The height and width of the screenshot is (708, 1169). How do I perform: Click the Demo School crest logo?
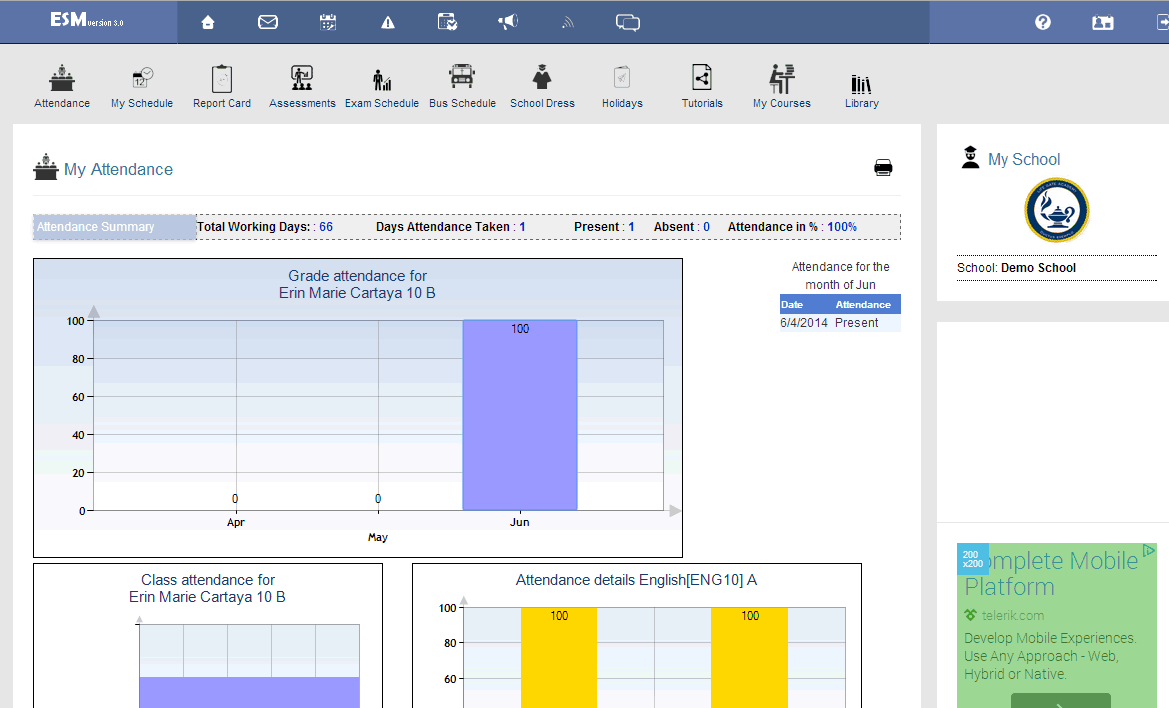(x=1056, y=210)
